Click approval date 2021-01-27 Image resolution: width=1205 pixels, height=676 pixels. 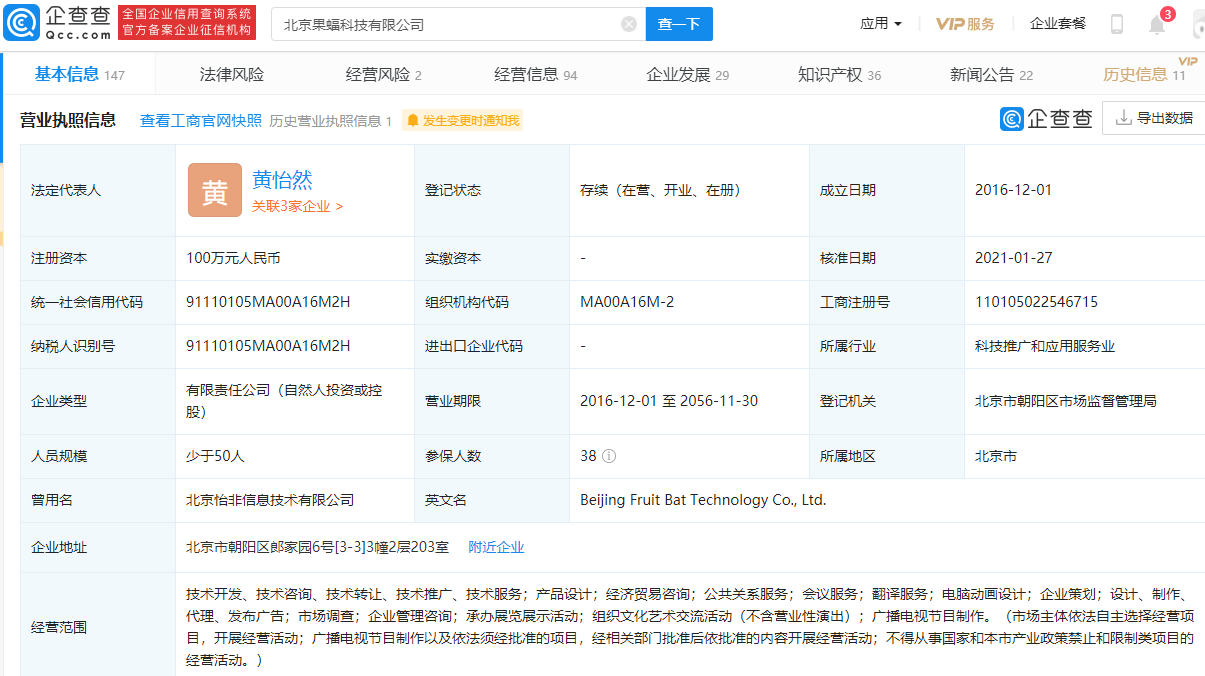[1013, 258]
